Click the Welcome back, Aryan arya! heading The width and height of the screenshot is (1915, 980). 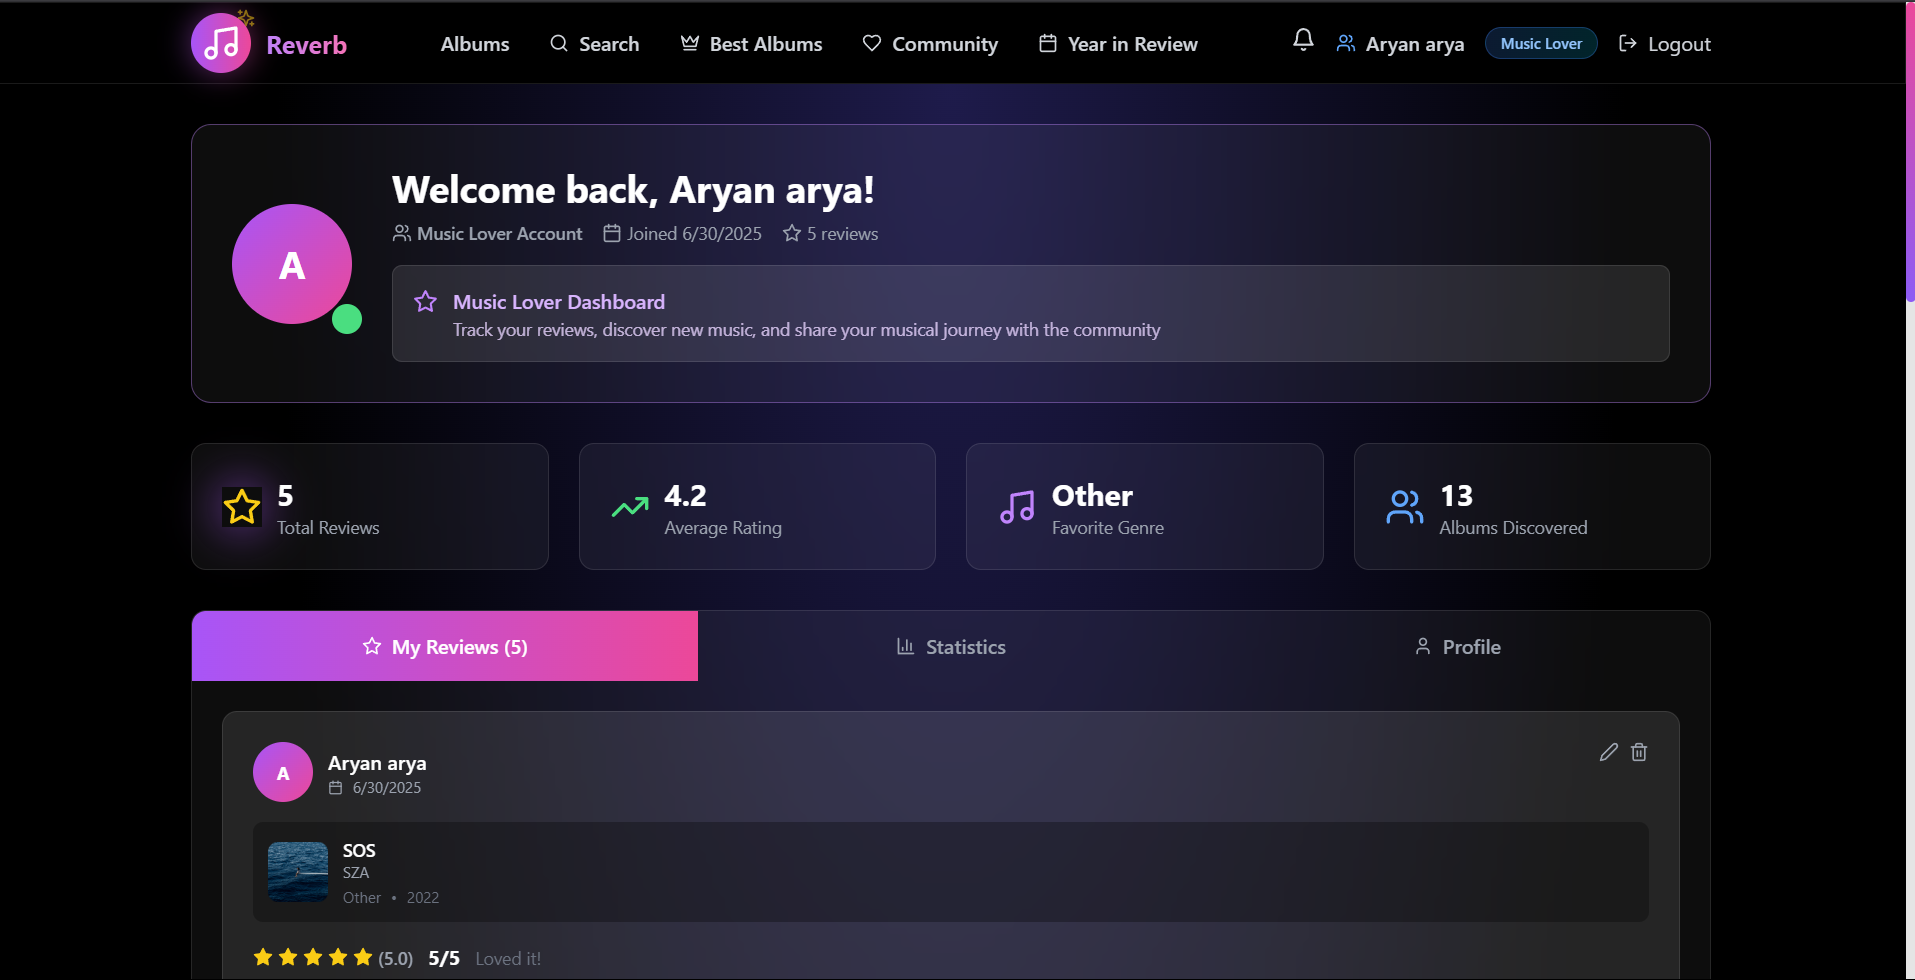click(633, 190)
